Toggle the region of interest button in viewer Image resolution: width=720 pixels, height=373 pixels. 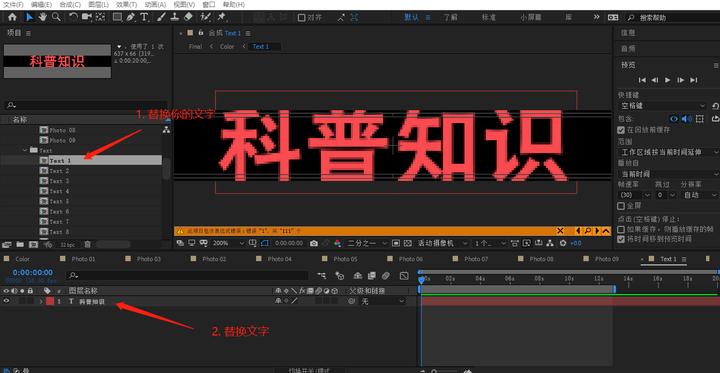396,243
